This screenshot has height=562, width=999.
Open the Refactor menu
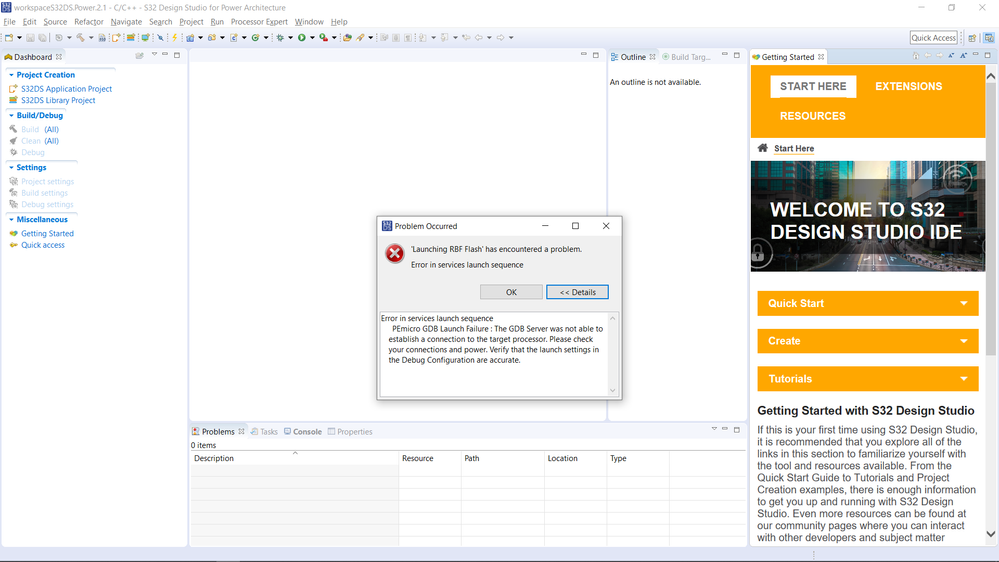pyautogui.click(x=89, y=22)
